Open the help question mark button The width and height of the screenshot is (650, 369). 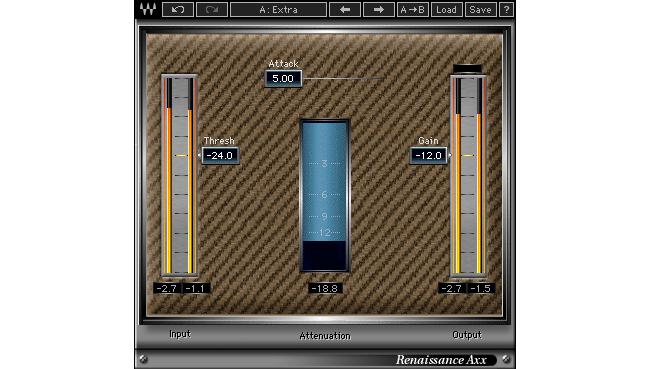506,10
